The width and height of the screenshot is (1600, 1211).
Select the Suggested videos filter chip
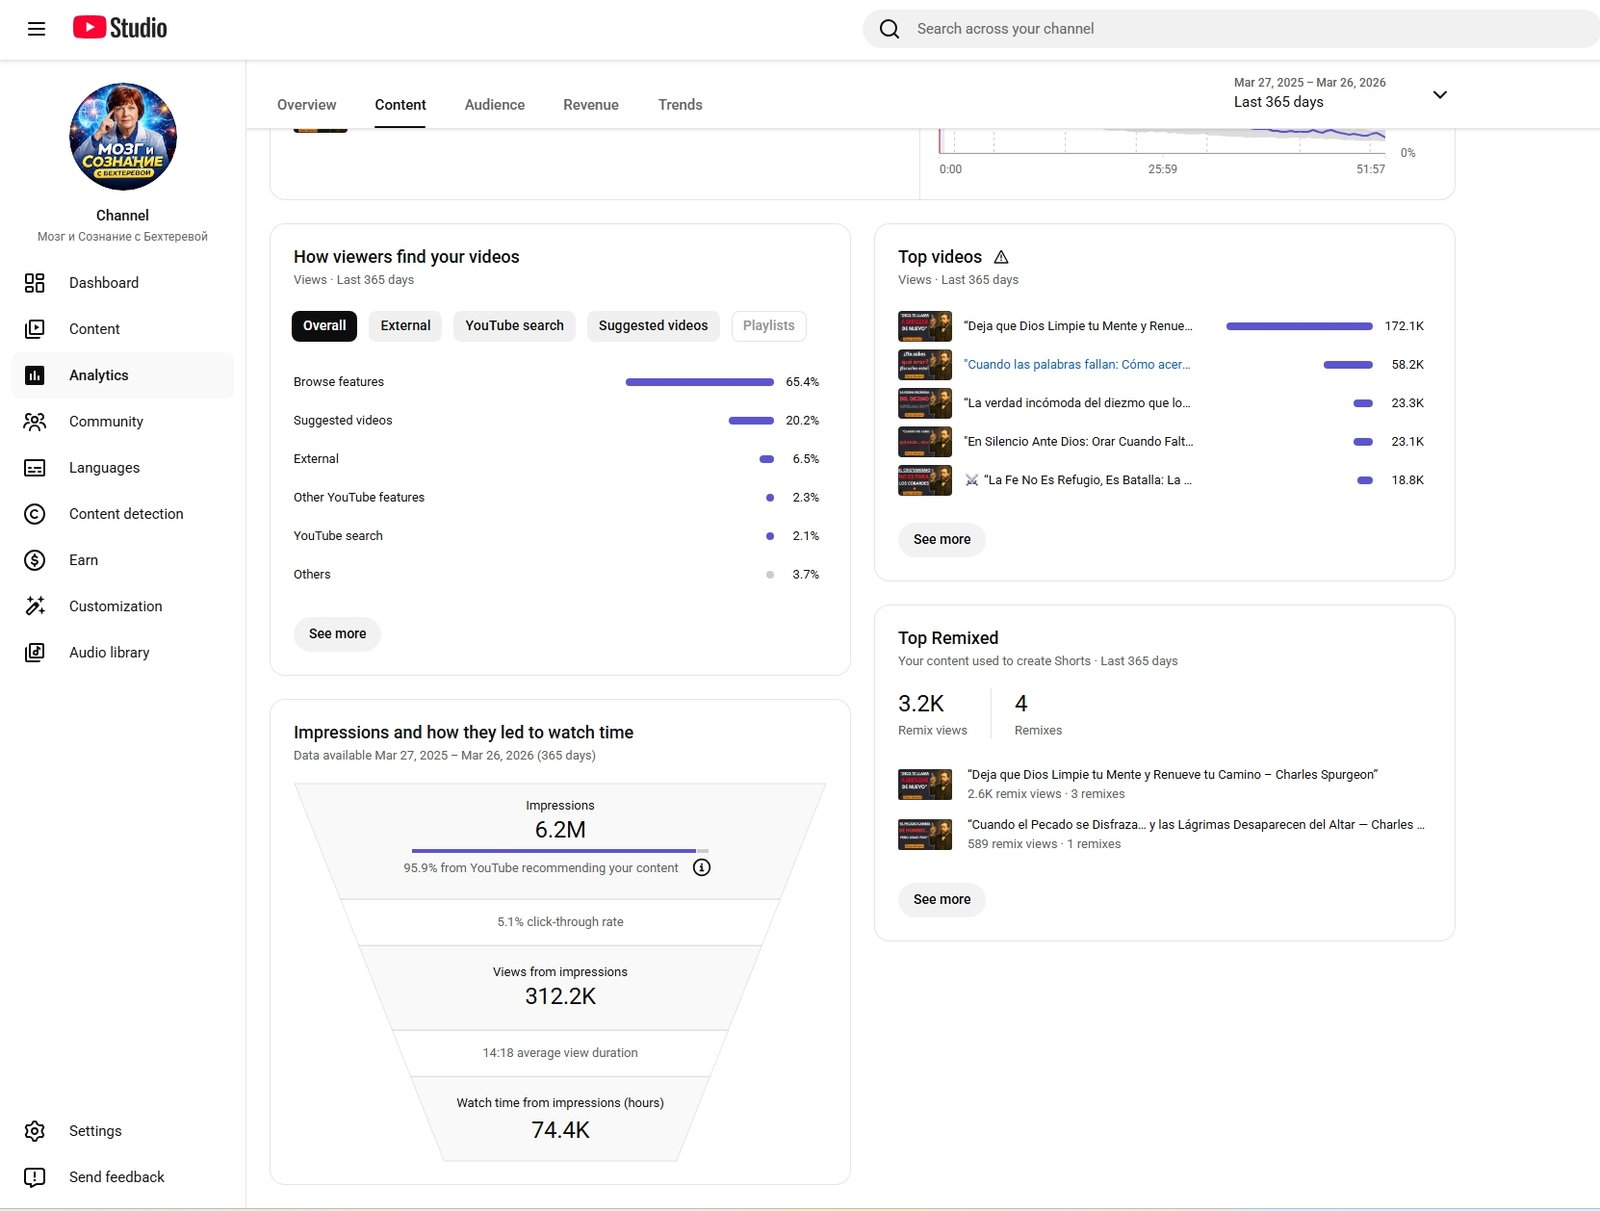pos(653,326)
